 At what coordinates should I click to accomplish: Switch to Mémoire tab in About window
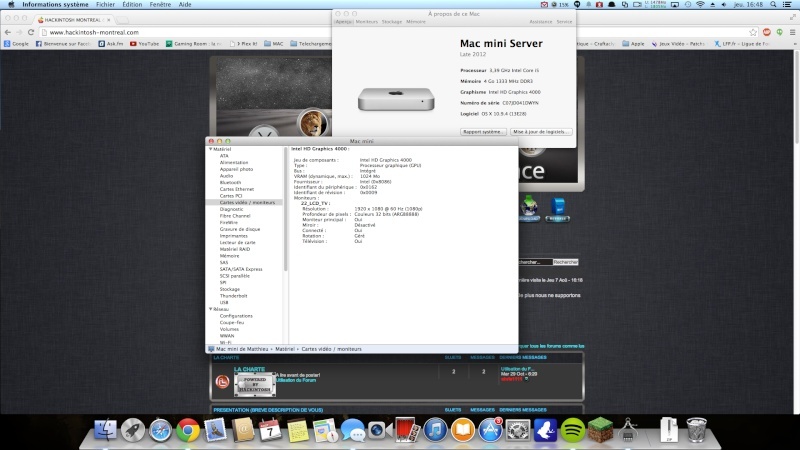pyautogui.click(x=416, y=22)
